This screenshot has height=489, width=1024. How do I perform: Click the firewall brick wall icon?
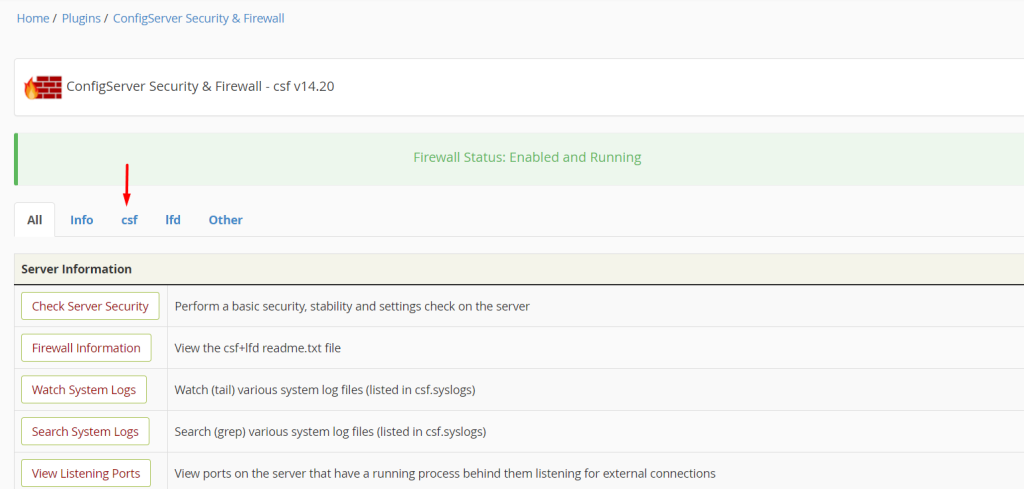tap(42, 87)
